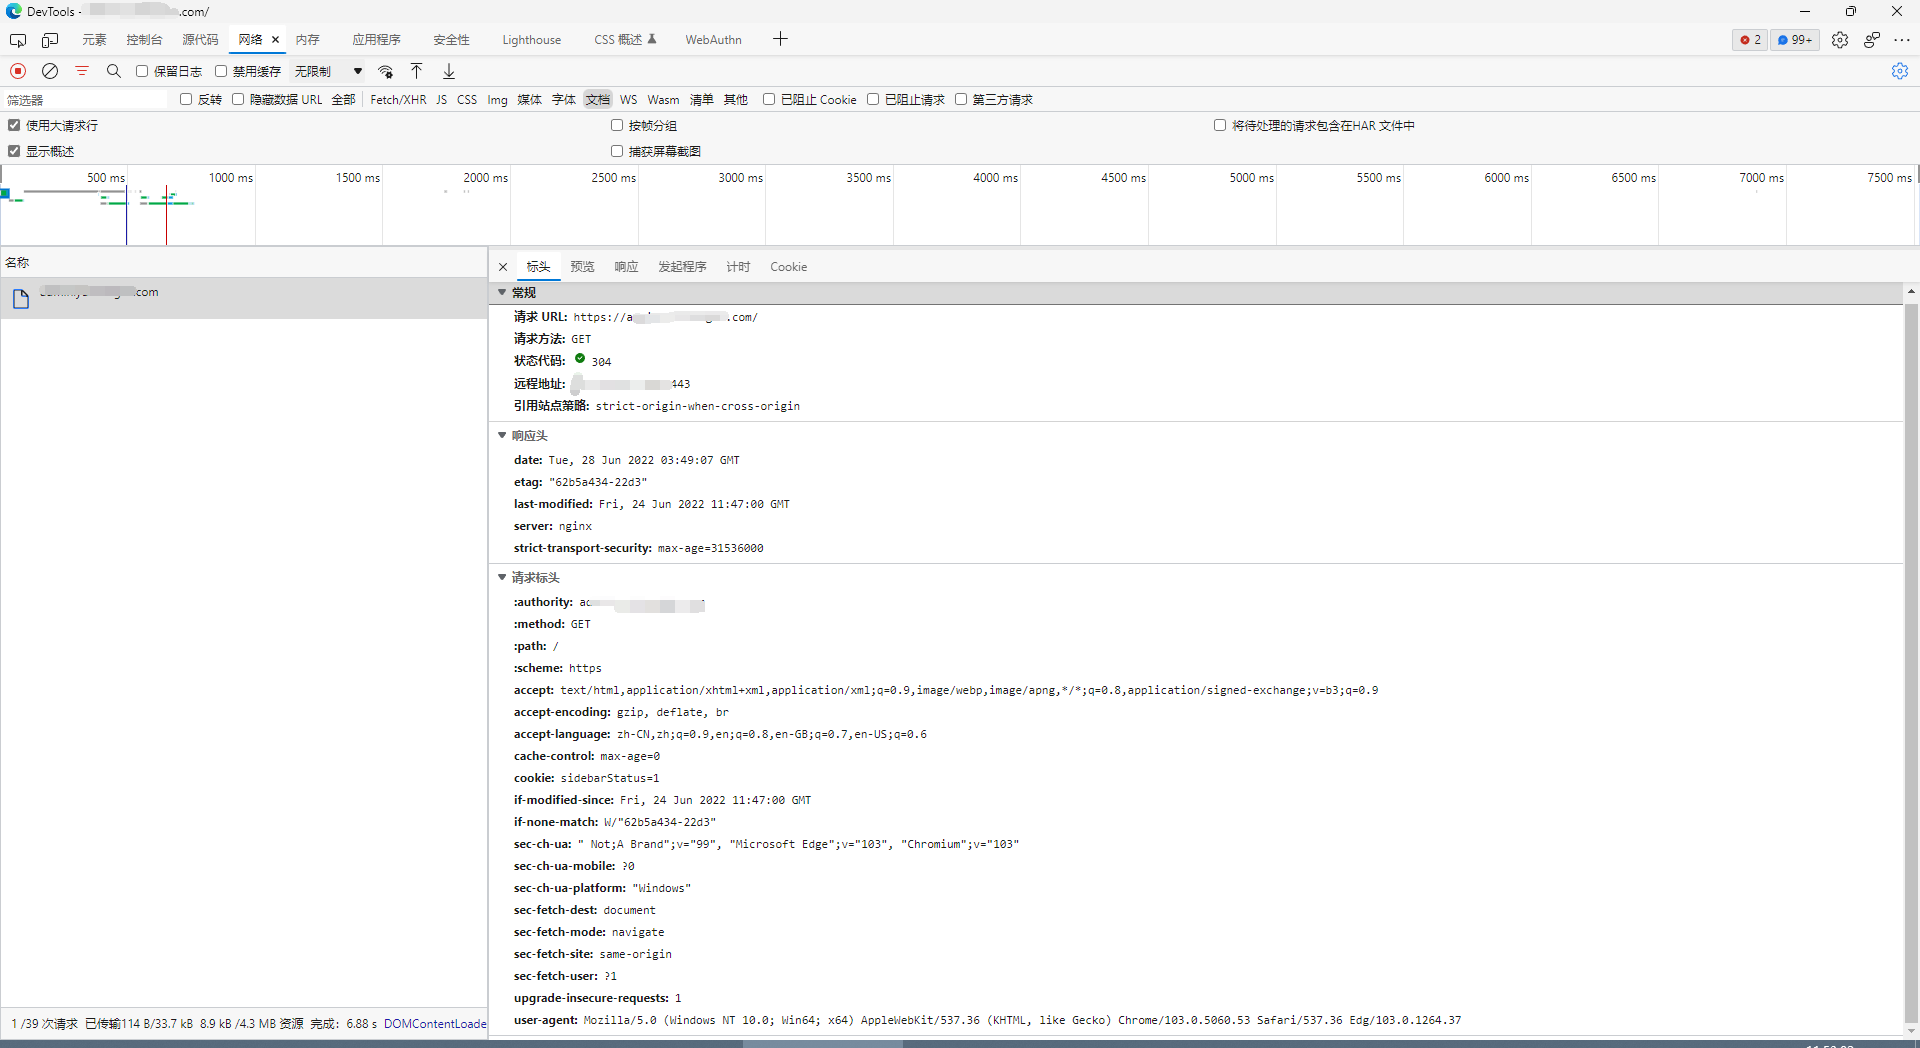Toggle device emulation icon
This screenshot has height=1048, width=1920.
pos(50,40)
